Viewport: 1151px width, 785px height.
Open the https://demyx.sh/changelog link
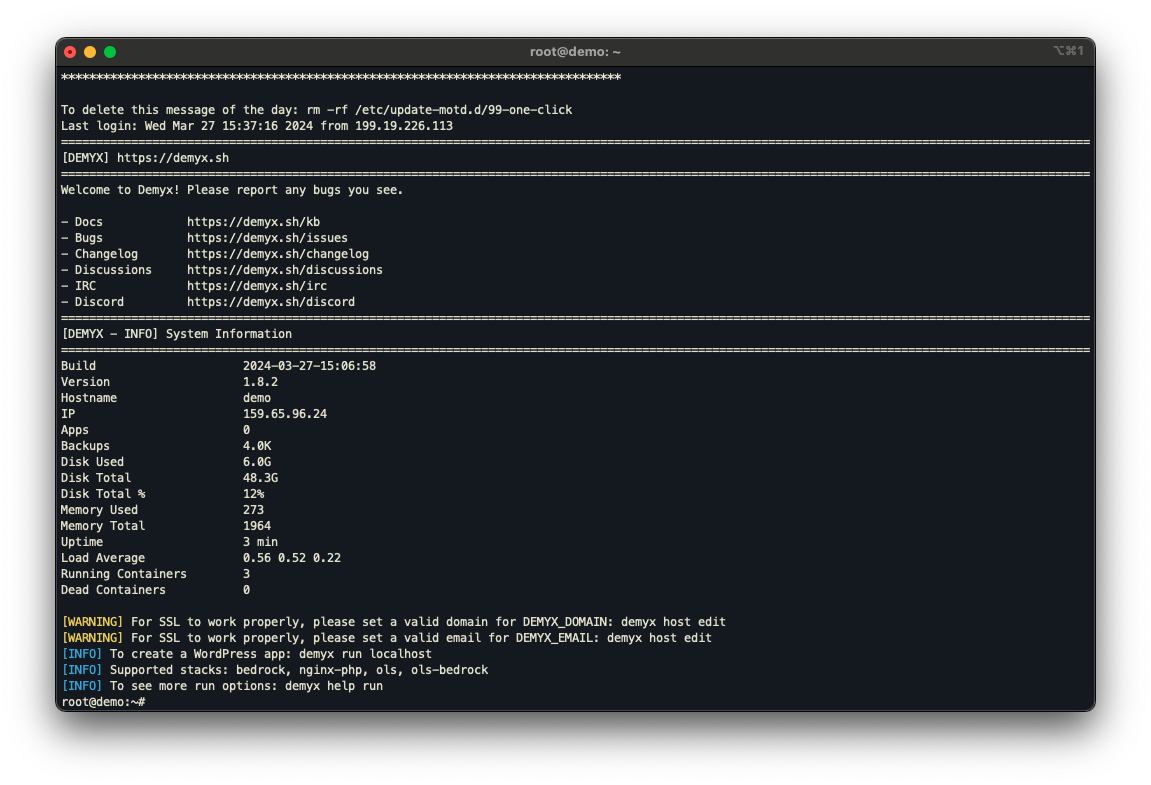[x=277, y=254]
